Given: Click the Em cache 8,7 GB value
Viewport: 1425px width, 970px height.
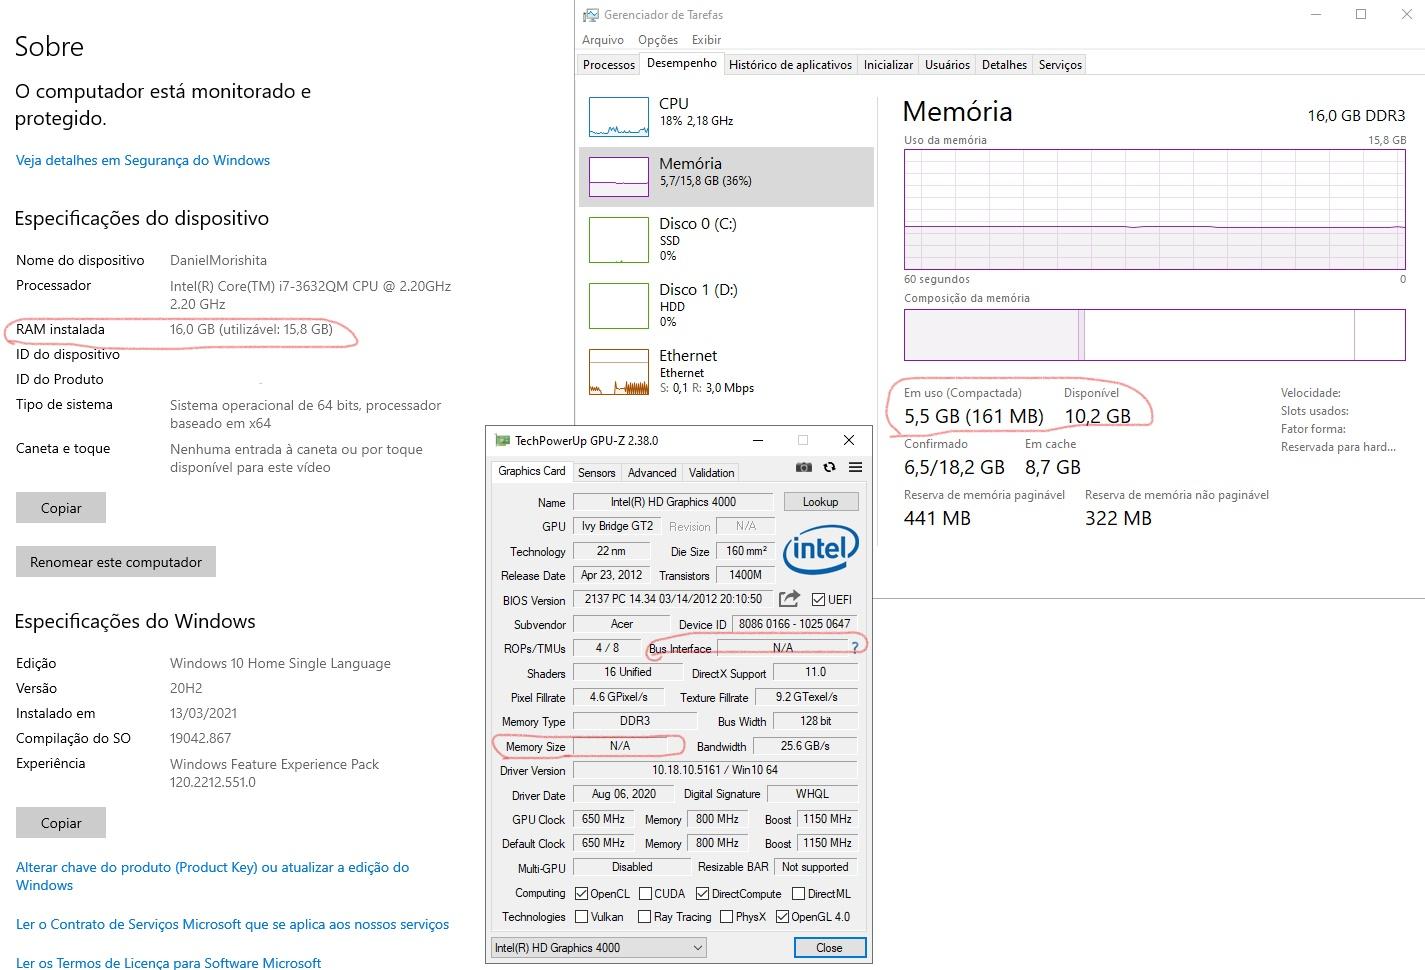Looking at the screenshot, I should [1052, 467].
